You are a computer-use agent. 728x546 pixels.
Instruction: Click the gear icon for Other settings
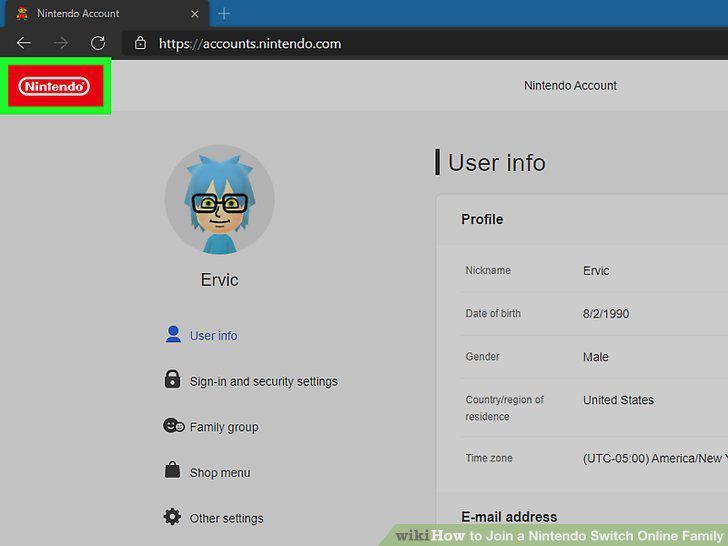[x=172, y=516]
